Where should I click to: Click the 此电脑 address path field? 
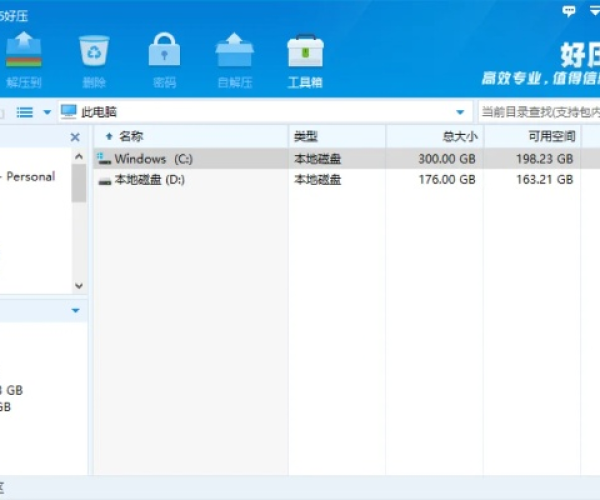click(266, 112)
